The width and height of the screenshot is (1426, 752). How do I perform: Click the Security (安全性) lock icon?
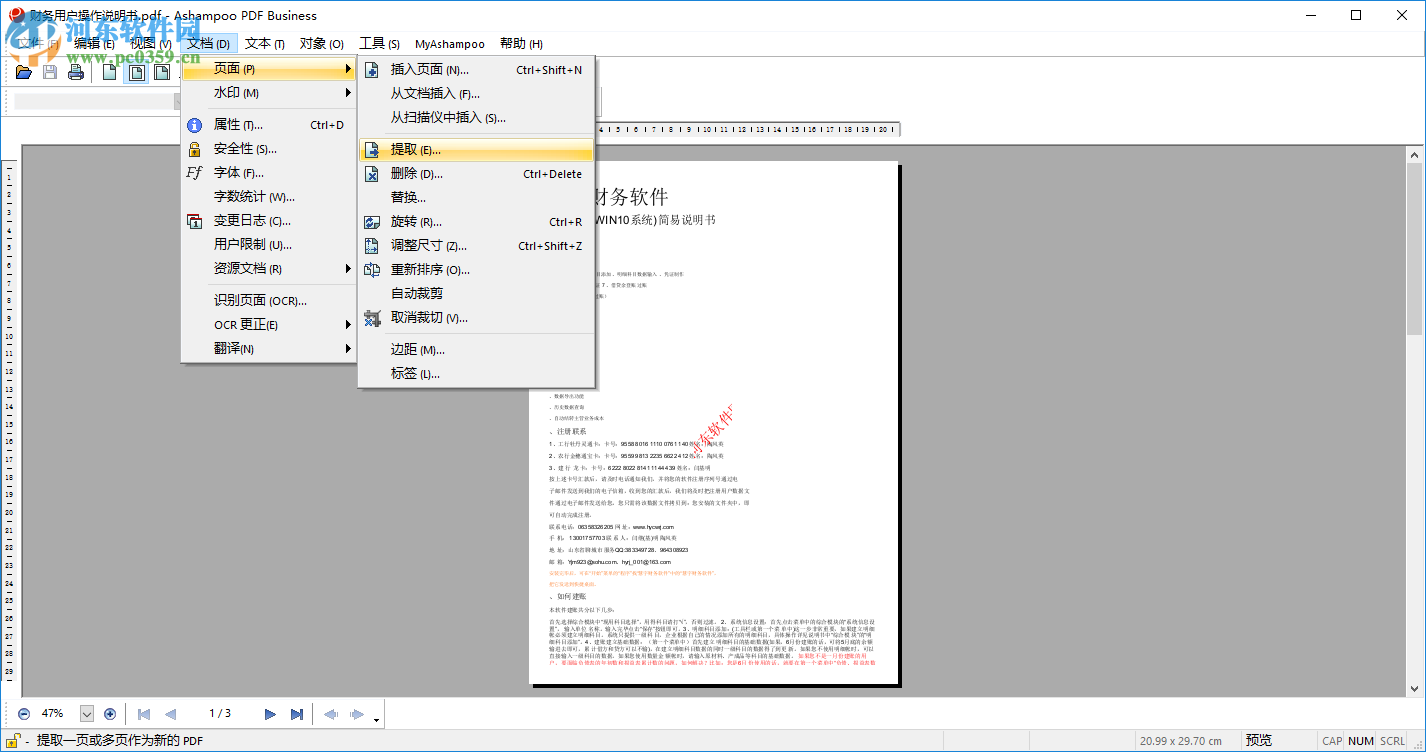pyautogui.click(x=195, y=149)
